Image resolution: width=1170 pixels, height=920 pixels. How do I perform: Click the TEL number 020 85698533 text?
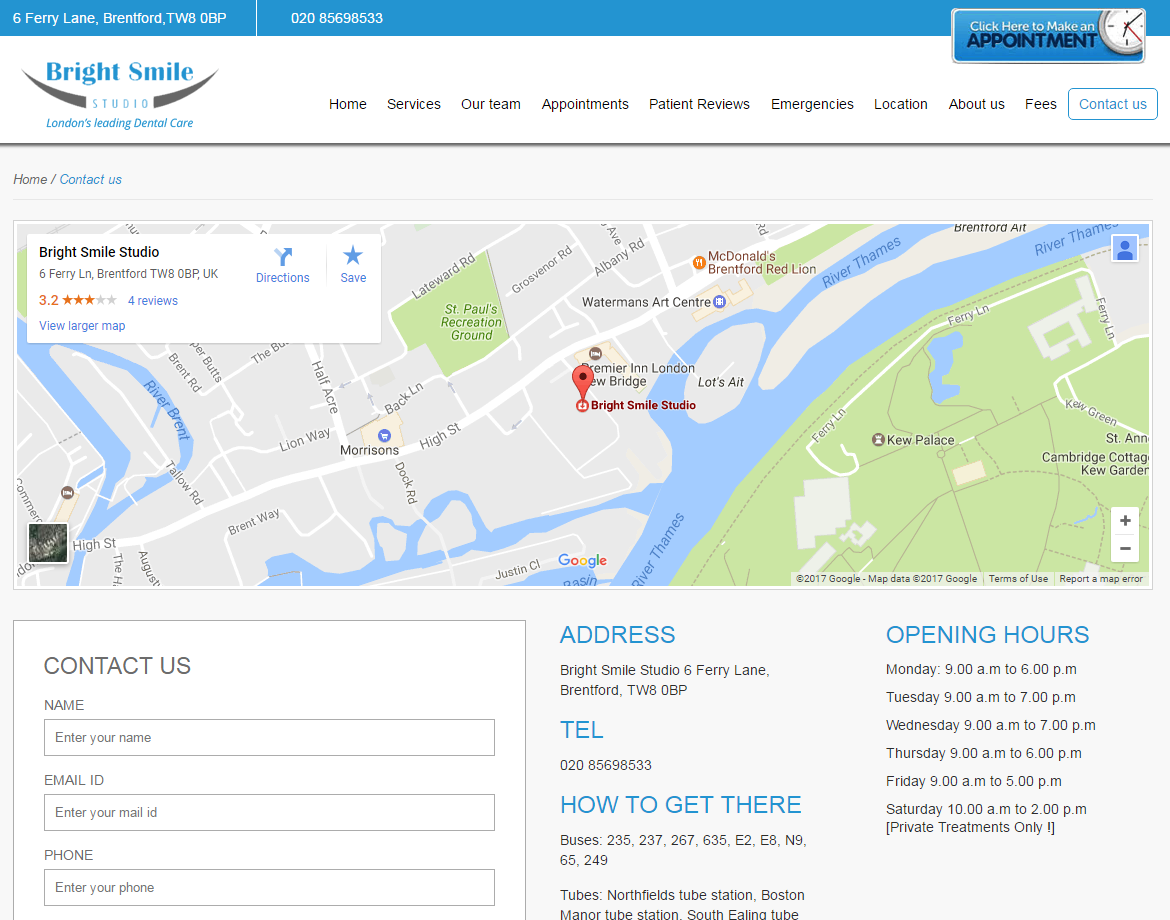(x=606, y=766)
